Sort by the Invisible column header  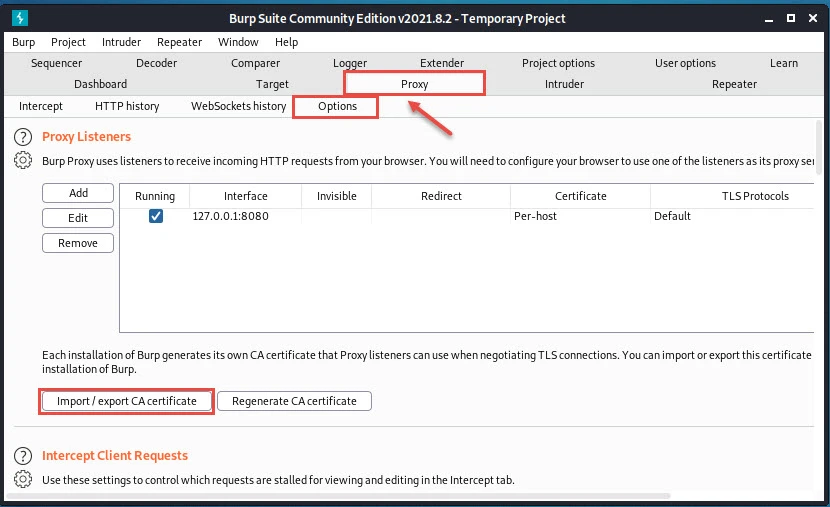337,196
